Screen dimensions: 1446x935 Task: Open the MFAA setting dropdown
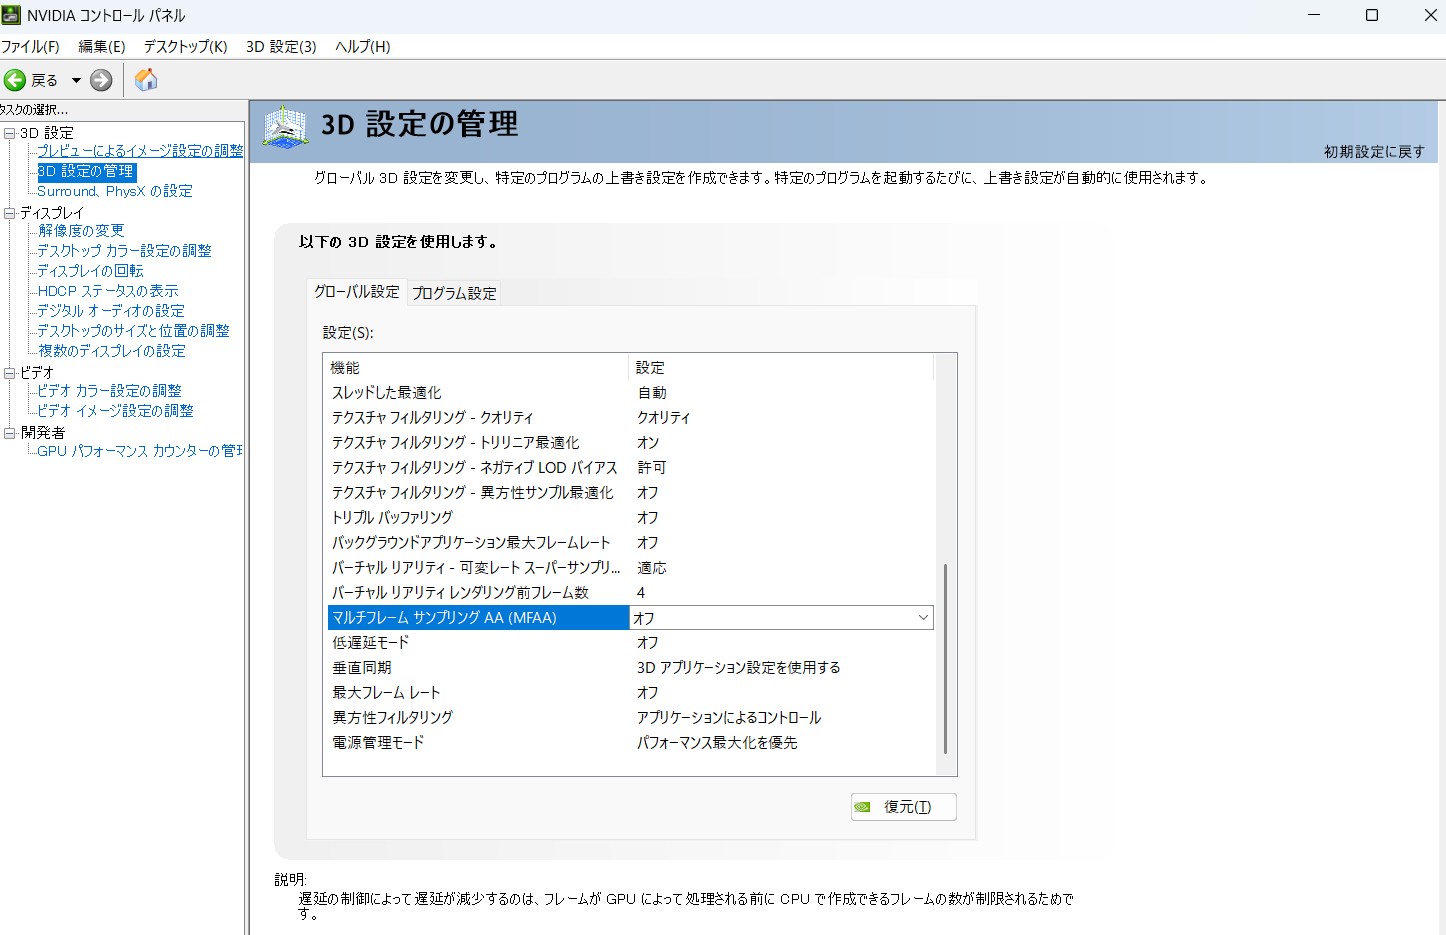[923, 618]
